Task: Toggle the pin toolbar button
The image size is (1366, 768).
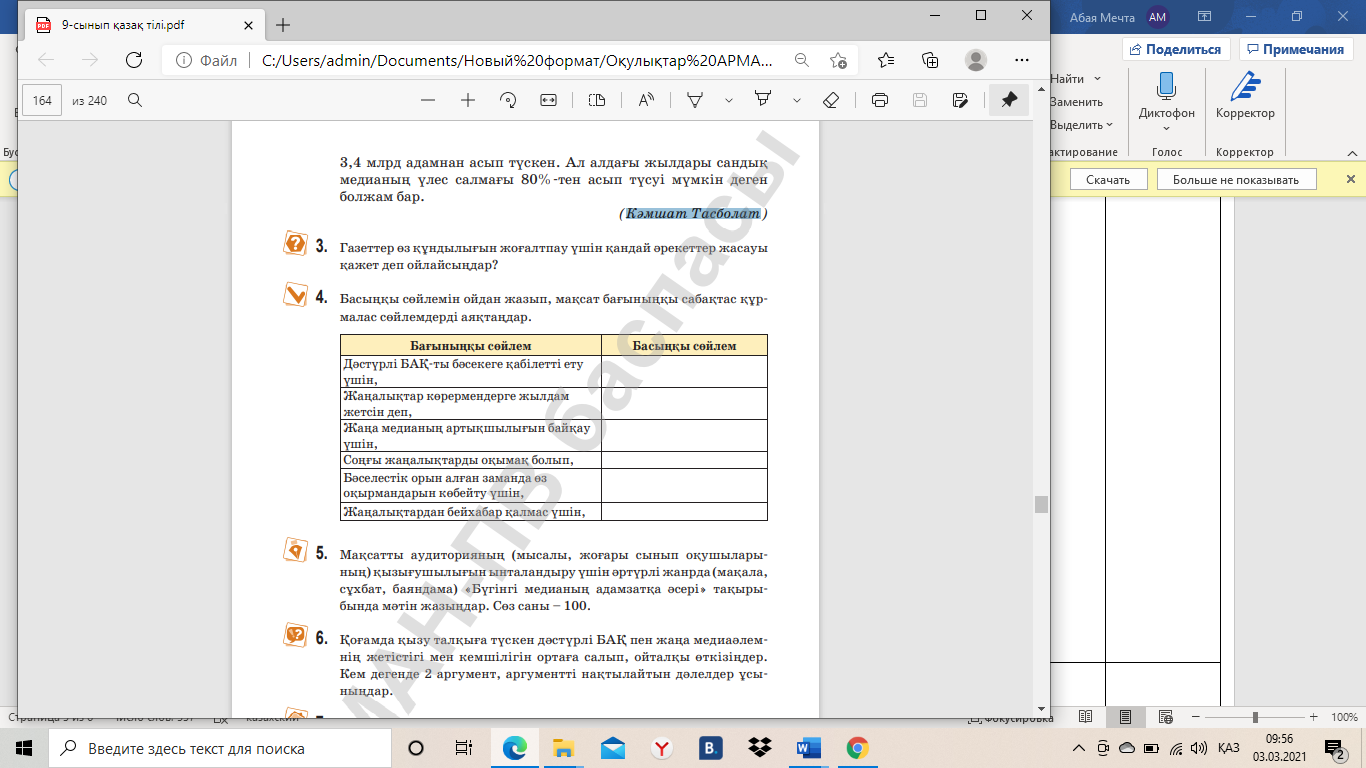Action: click(x=1009, y=100)
